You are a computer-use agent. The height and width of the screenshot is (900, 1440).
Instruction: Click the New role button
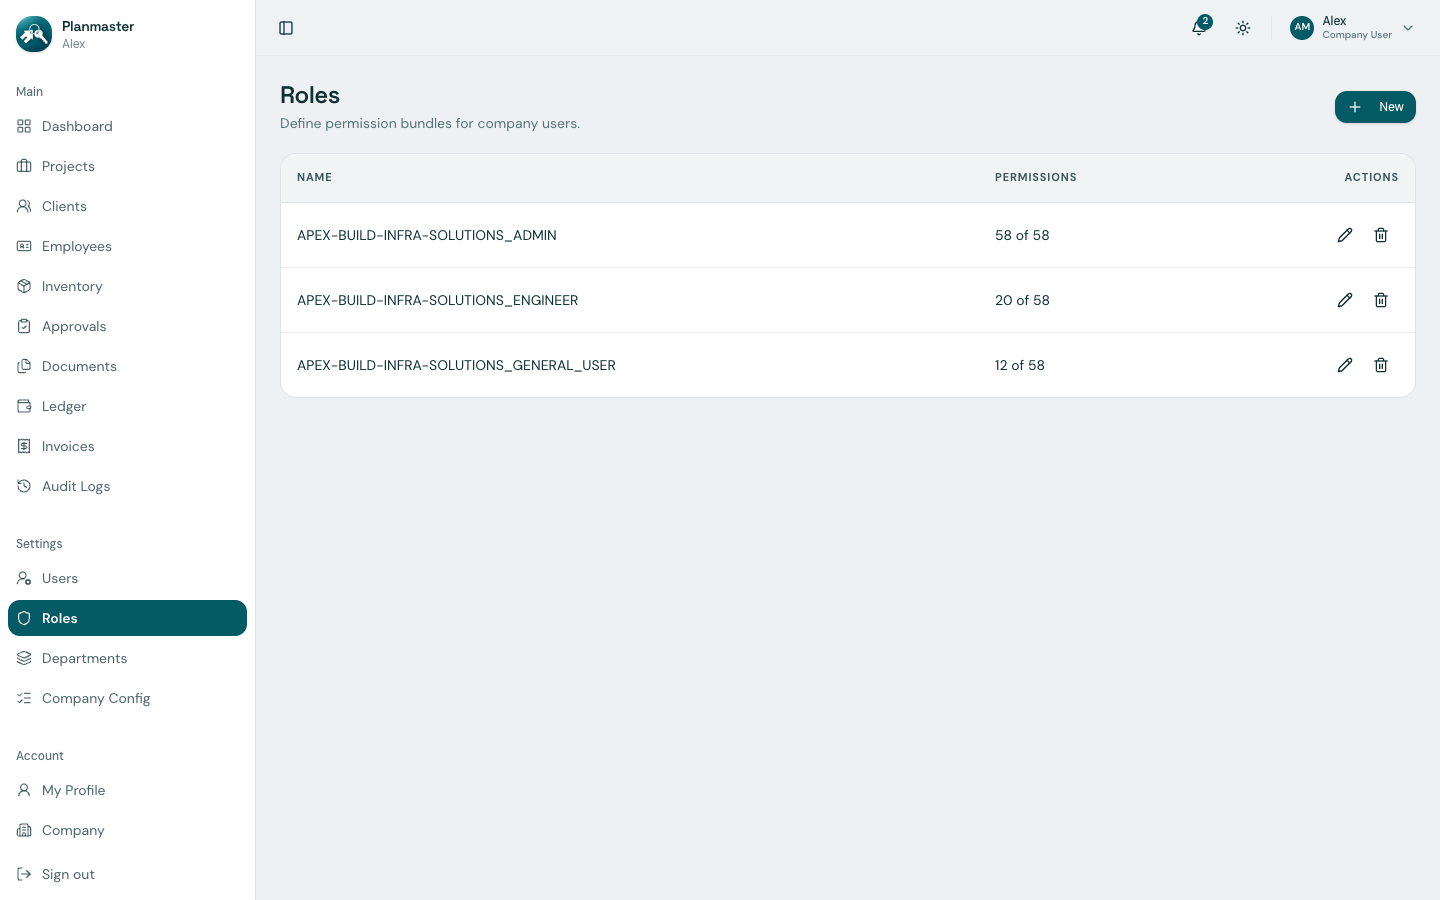pyautogui.click(x=1375, y=107)
